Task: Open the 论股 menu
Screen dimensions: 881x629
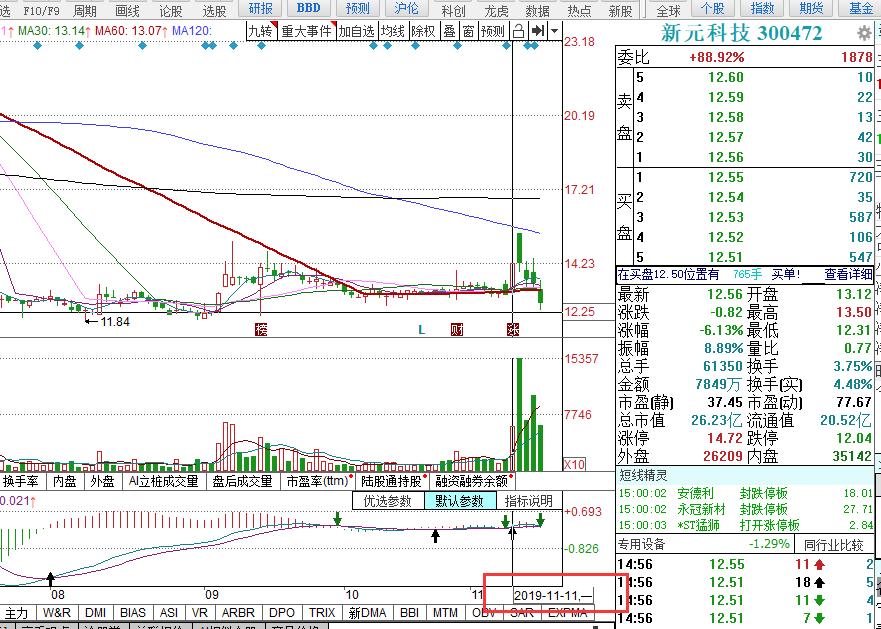Action: pos(171,10)
